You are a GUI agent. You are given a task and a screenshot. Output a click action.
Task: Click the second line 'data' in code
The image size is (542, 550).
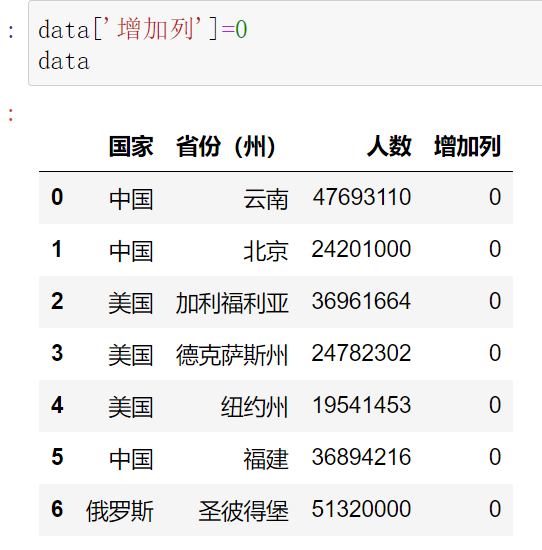(x=64, y=61)
